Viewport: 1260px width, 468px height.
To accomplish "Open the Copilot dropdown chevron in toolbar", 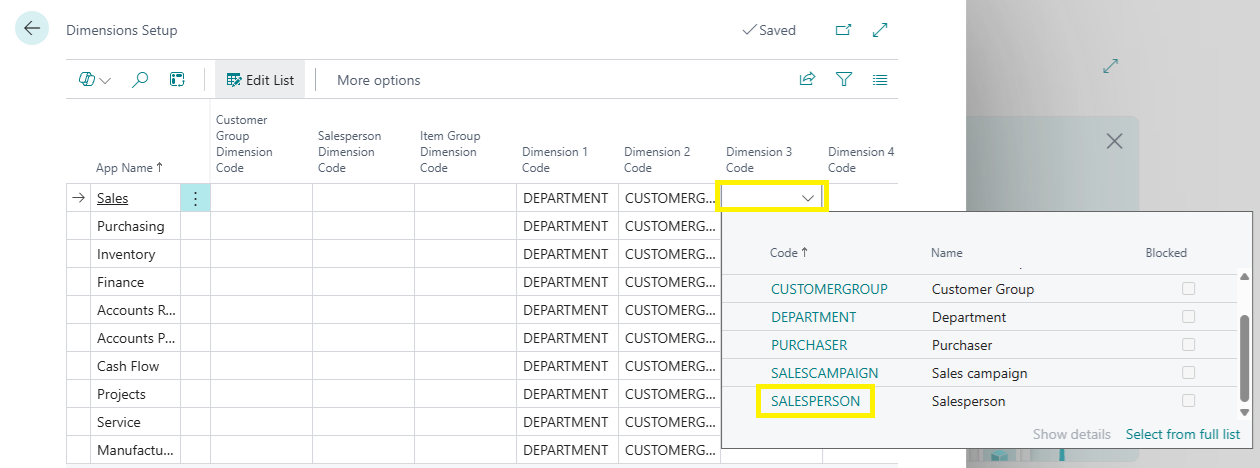I will pyautogui.click(x=105, y=80).
